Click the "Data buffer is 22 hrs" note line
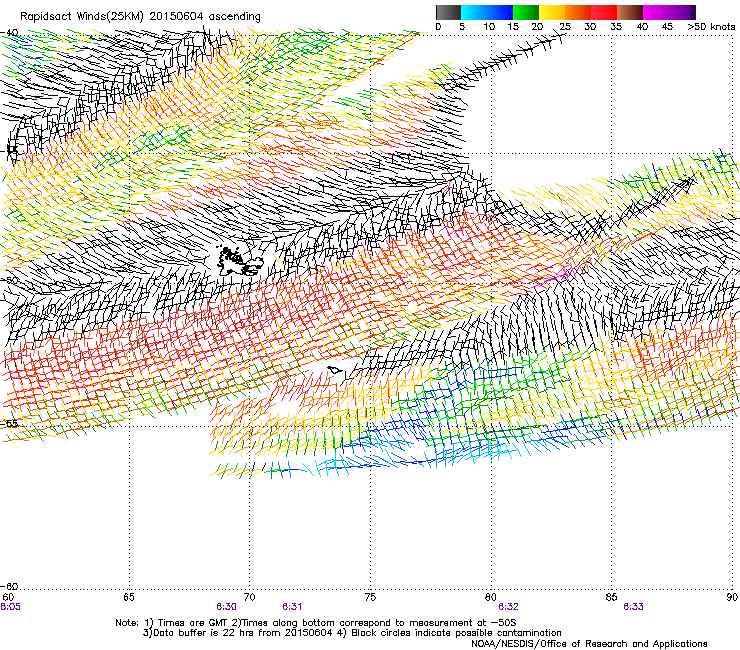Screen dimensions: 740x650 (352, 633)
